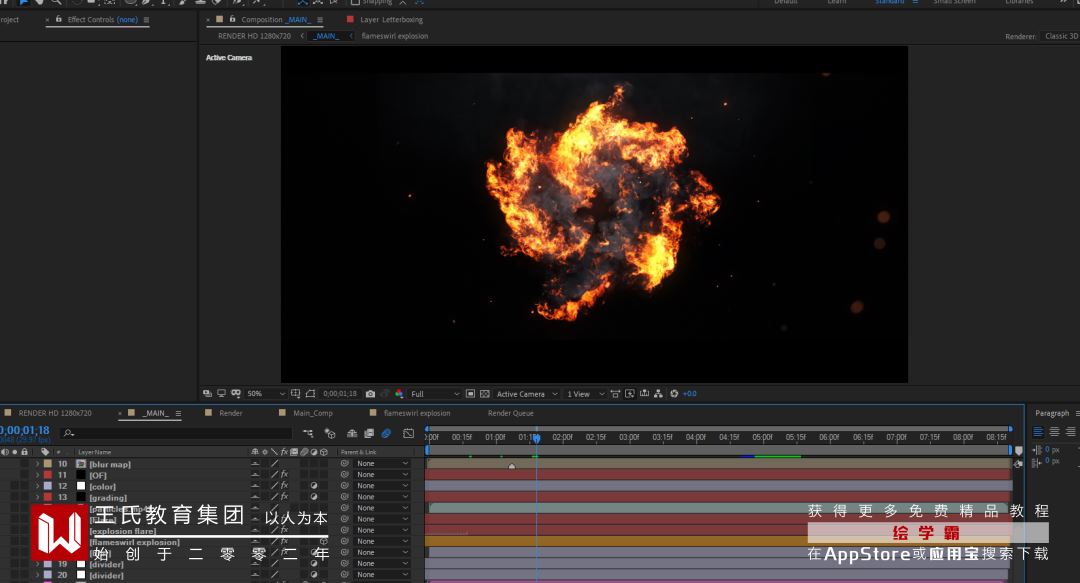This screenshot has width=1080, height=583.
Task: Click the current timecode 0;00;01;18 display
Action: (x=24, y=430)
